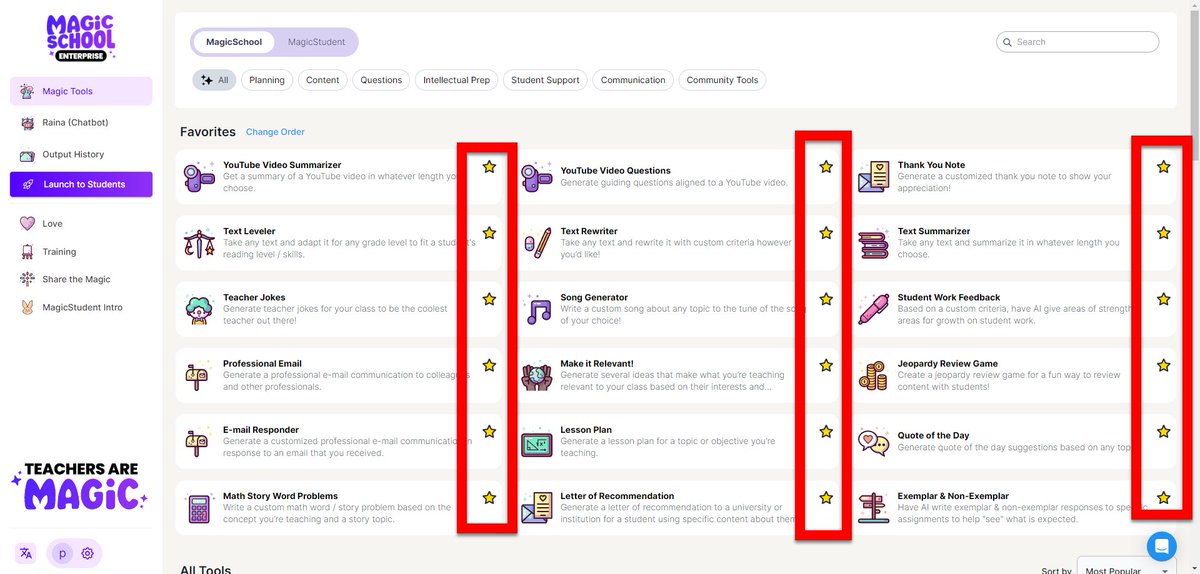
Task: Open Magic Tools in sidebar
Action: tap(81, 91)
